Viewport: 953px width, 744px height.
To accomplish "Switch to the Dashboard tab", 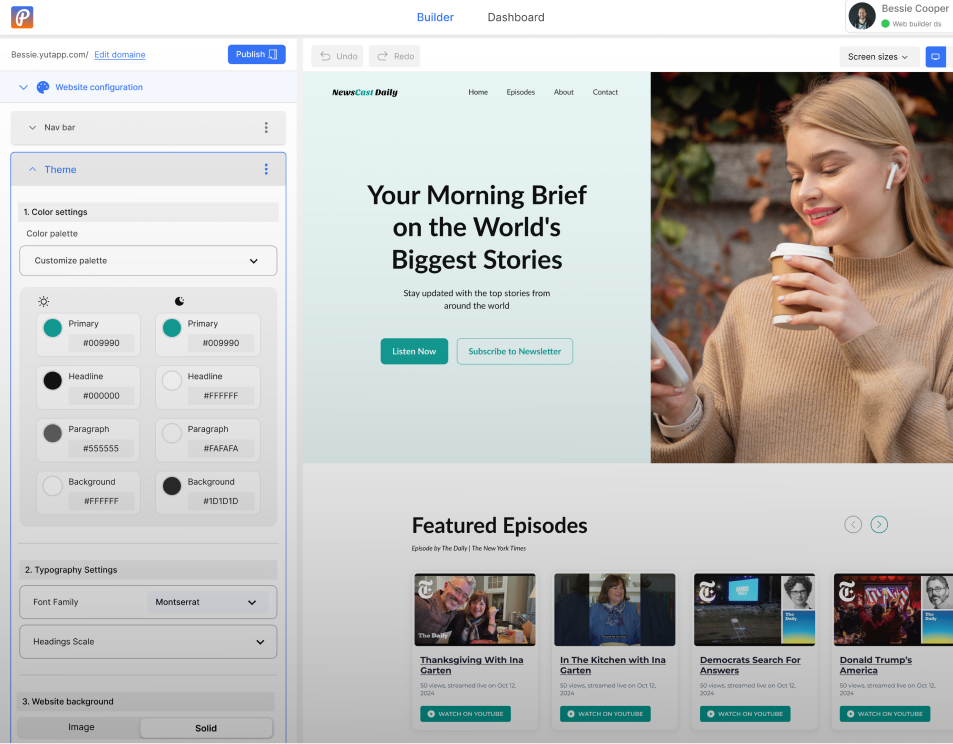I will click(x=515, y=17).
